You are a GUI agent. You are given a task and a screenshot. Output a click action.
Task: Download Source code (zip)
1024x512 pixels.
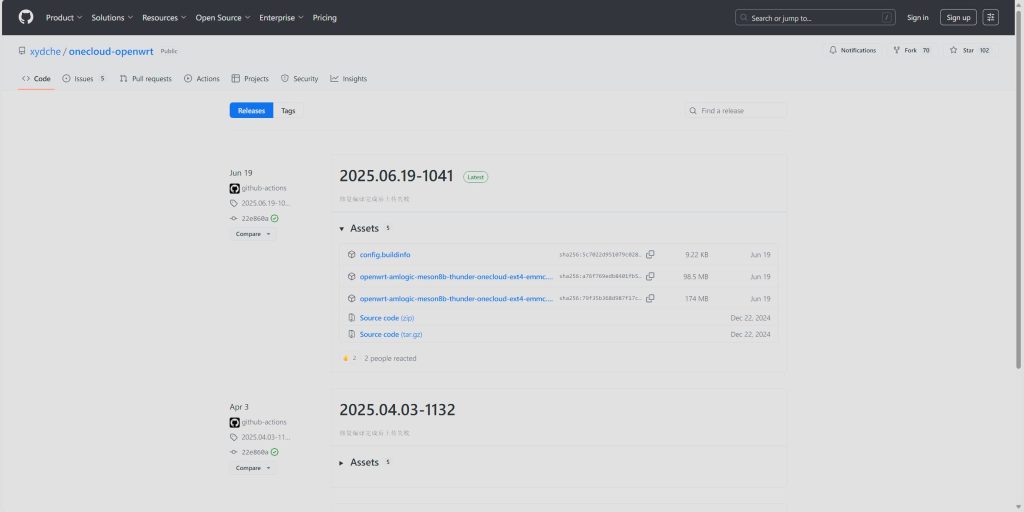click(x=387, y=318)
